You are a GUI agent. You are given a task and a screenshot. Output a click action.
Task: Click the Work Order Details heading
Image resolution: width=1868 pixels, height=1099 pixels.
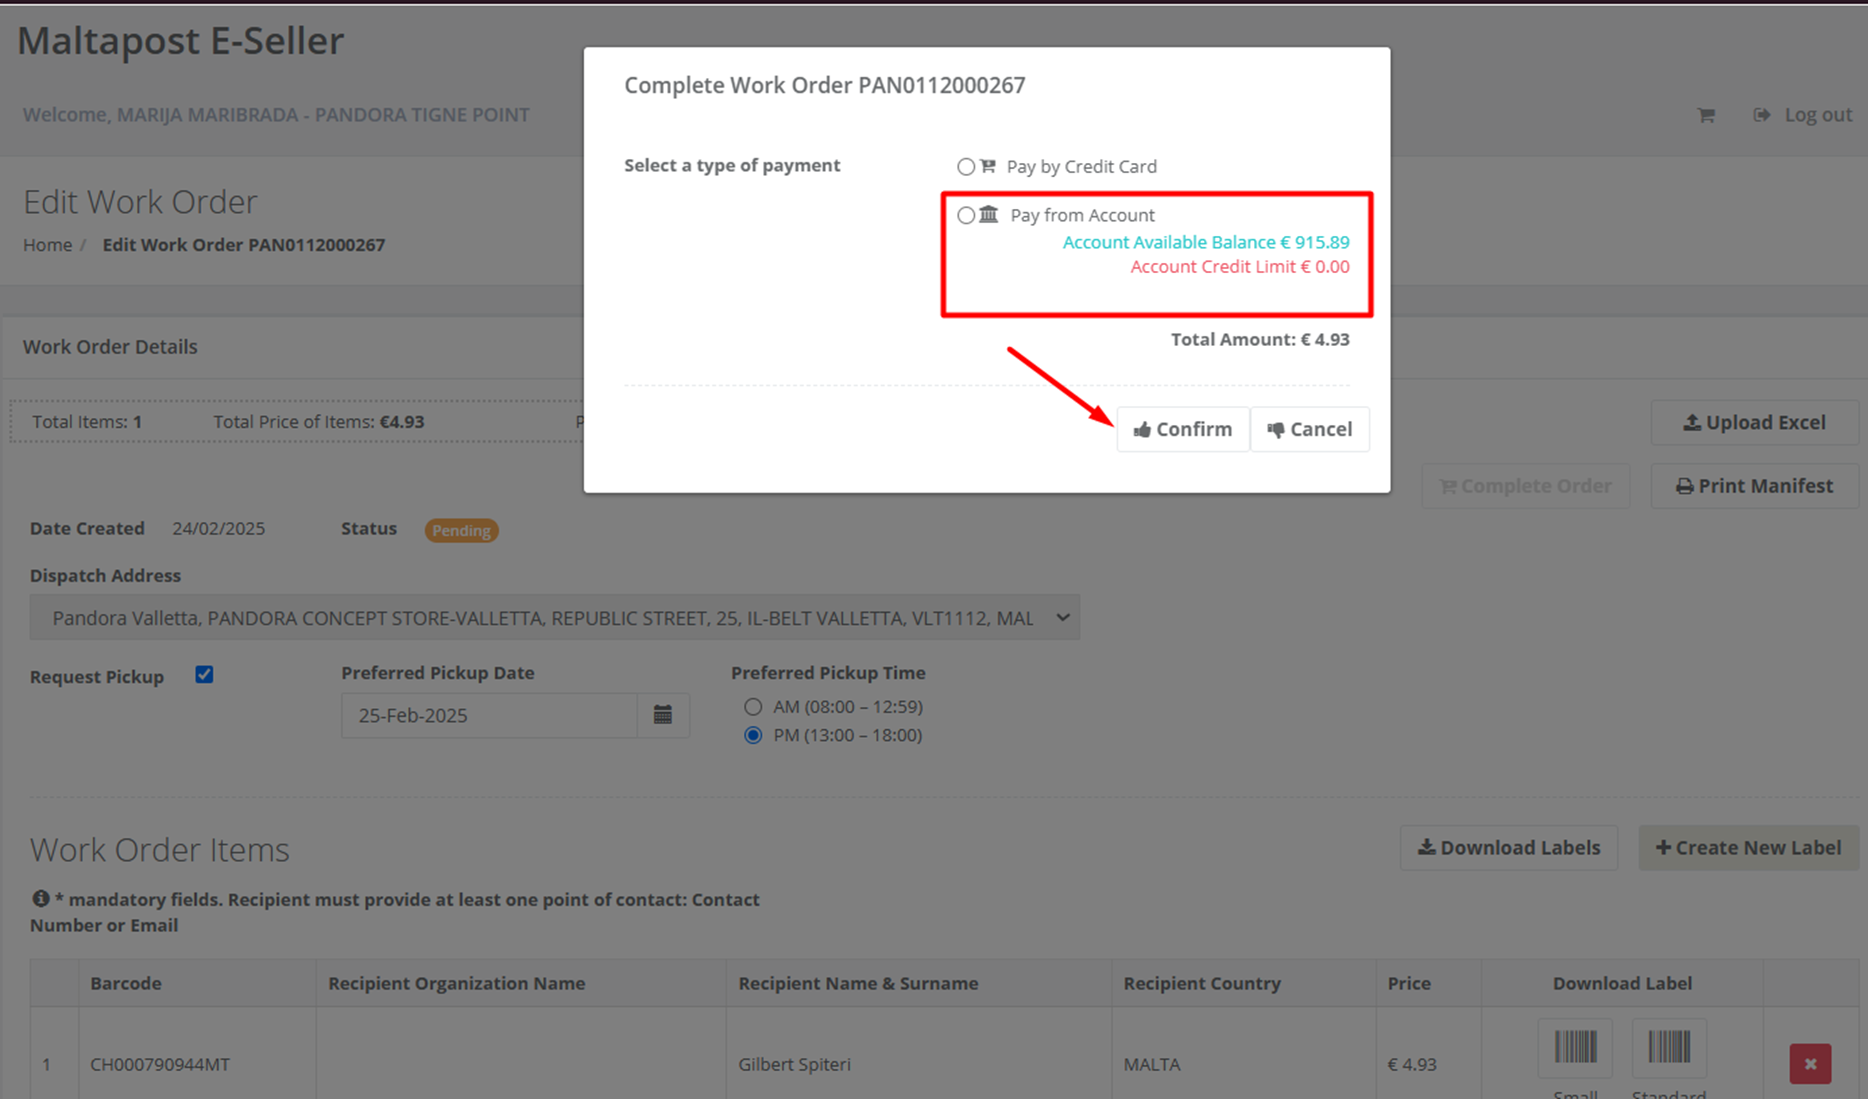[x=110, y=347]
